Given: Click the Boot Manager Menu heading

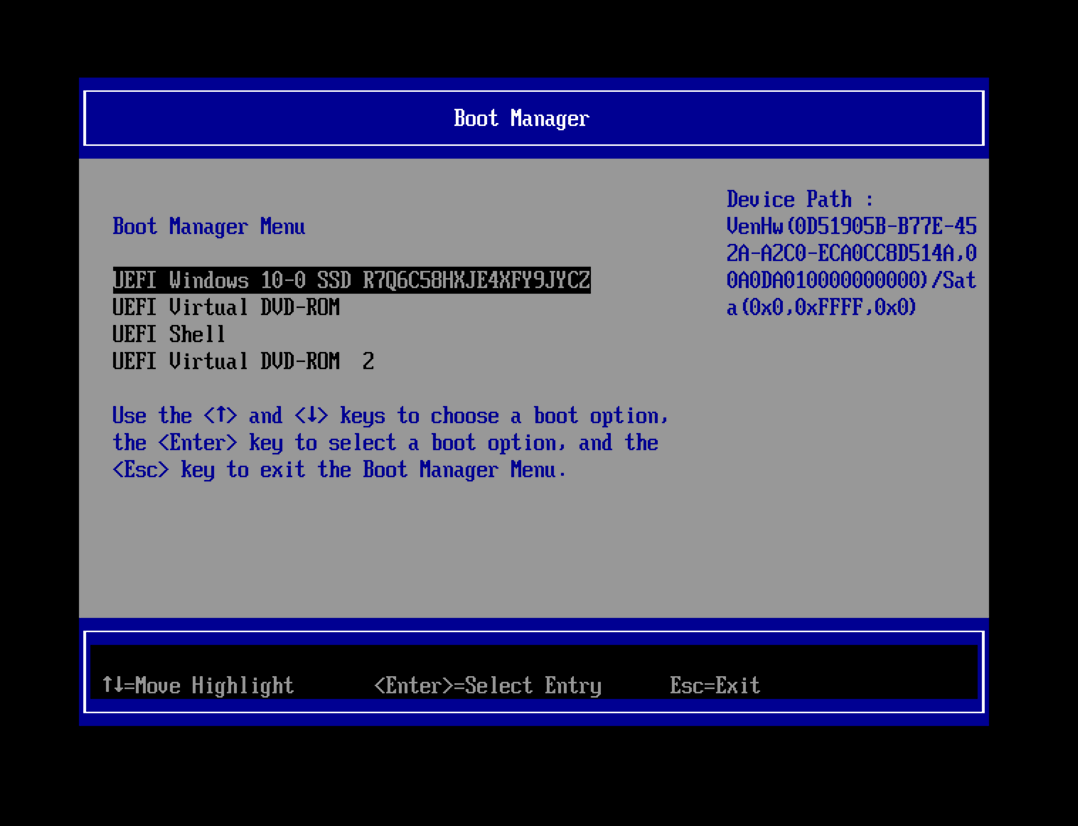Looking at the screenshot, I should (x=209, y=226).
